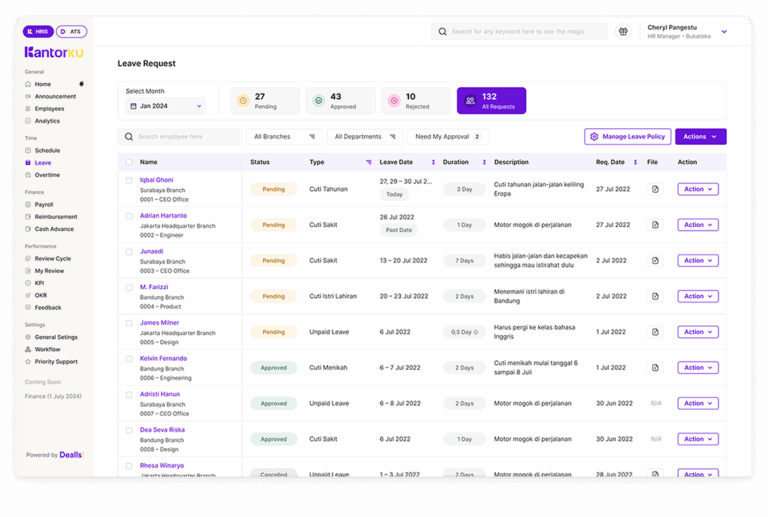Image resolution: width=768 pixels, height=517 pixels.
Task: Open Overtime from the sidebar menu
Action: (46, 175)
